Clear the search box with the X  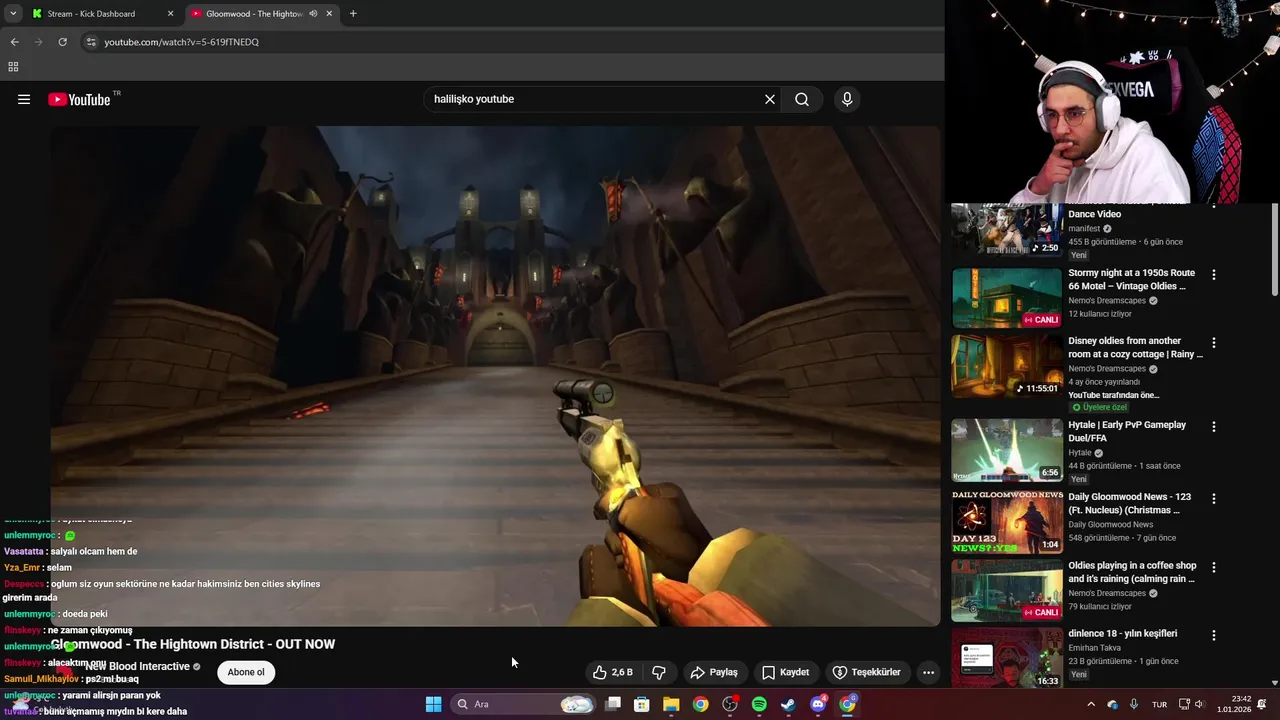770,99
